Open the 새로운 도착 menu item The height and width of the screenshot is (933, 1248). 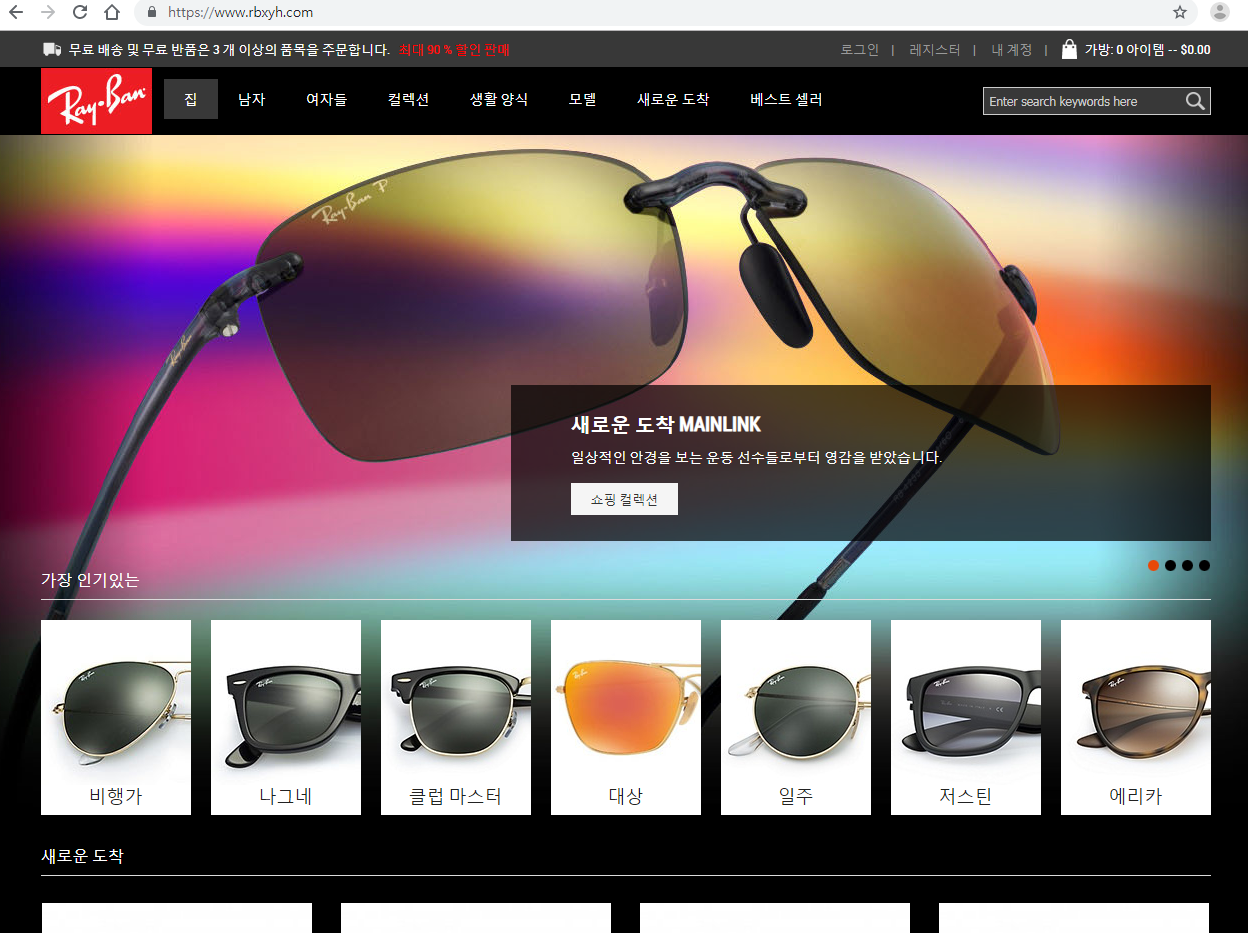point(673,99)
